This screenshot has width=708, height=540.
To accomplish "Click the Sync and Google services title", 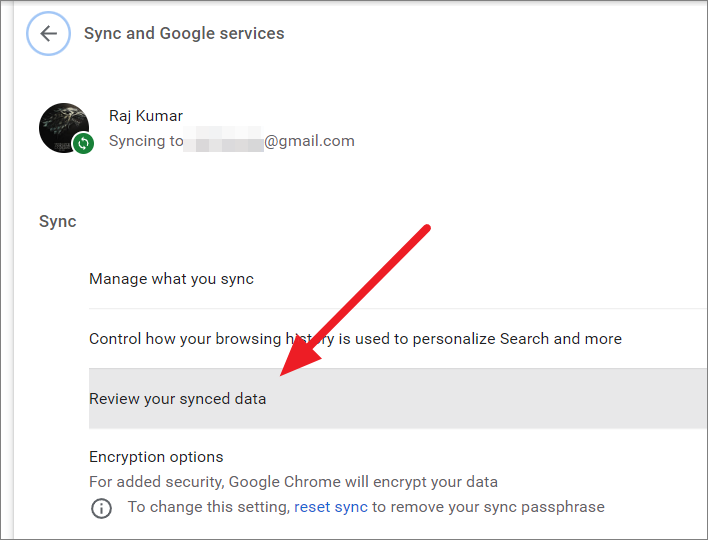I will pos(184,33).
